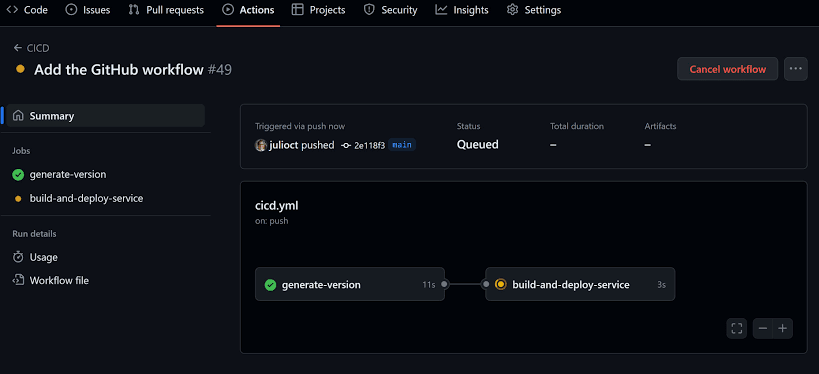Click the main branch label

(x=402, y=145)
